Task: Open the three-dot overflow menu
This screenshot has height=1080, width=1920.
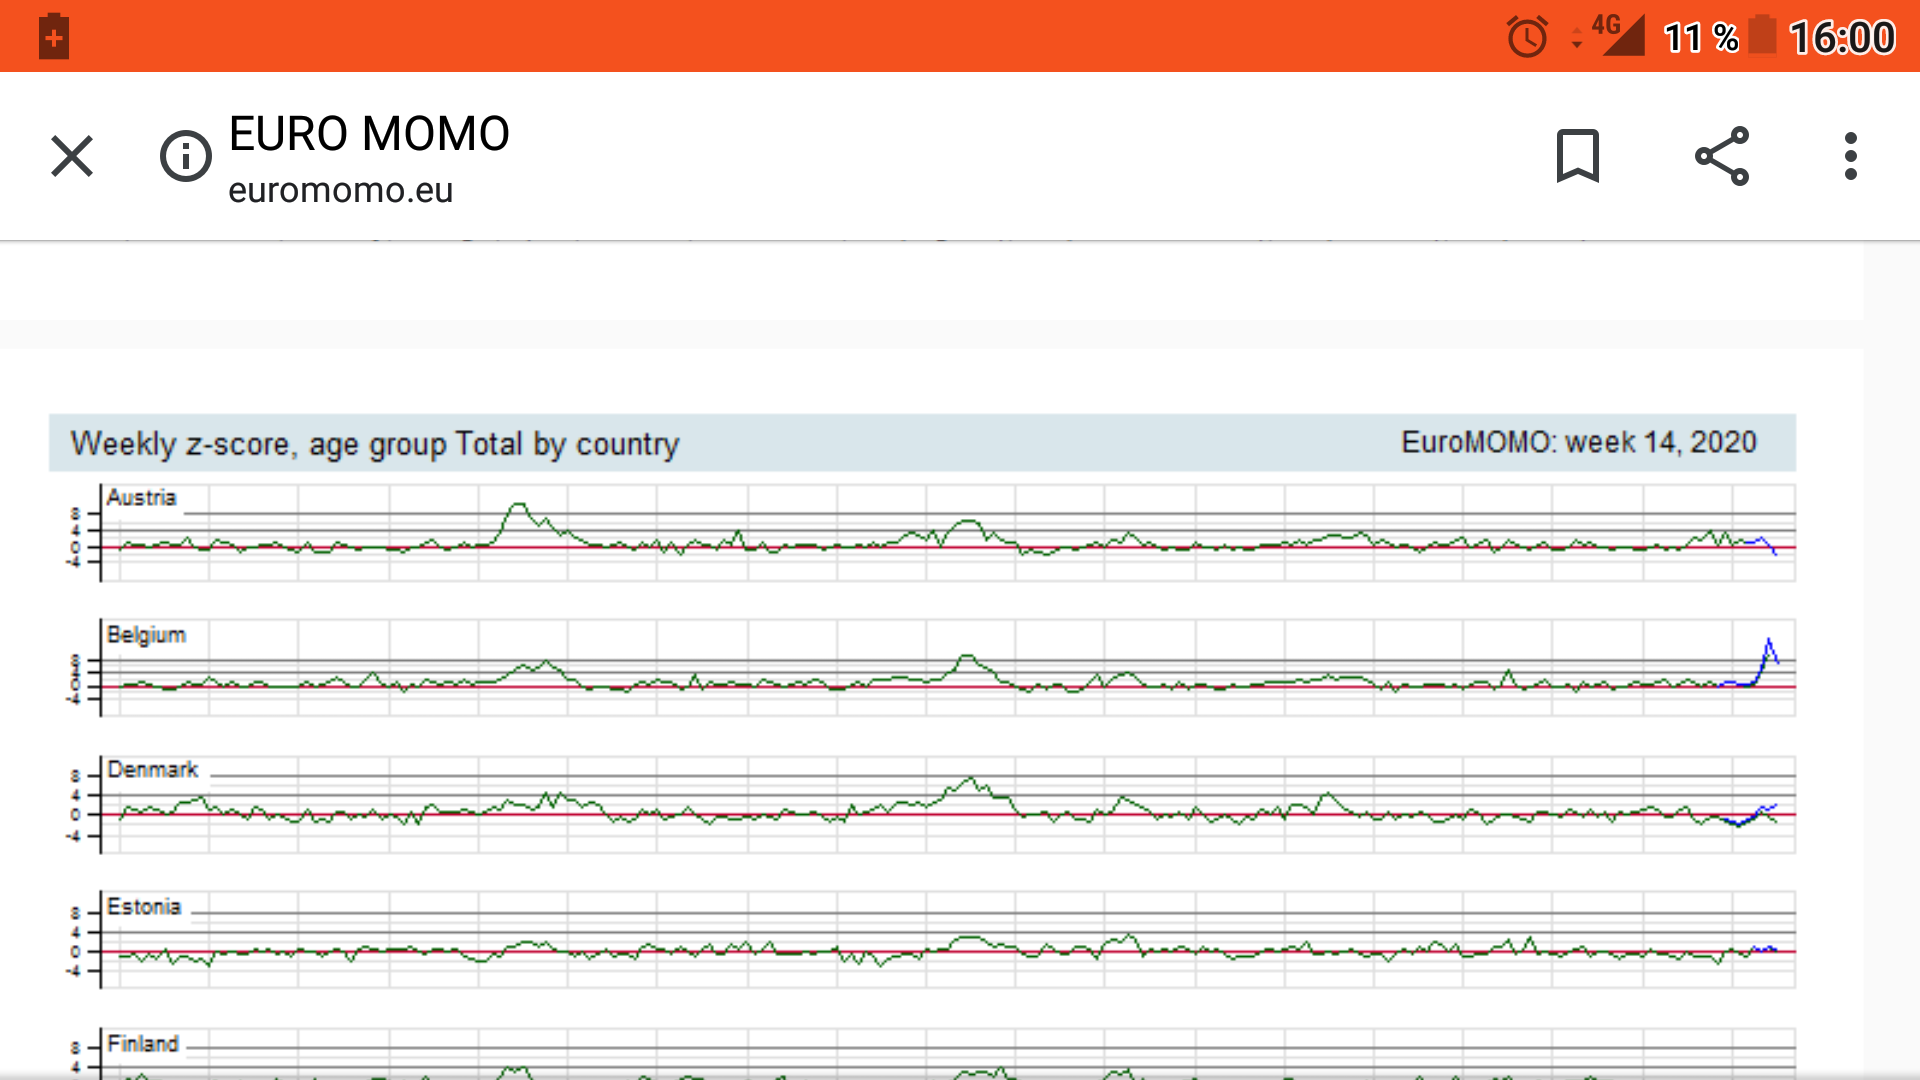Action: [1850, 156]
